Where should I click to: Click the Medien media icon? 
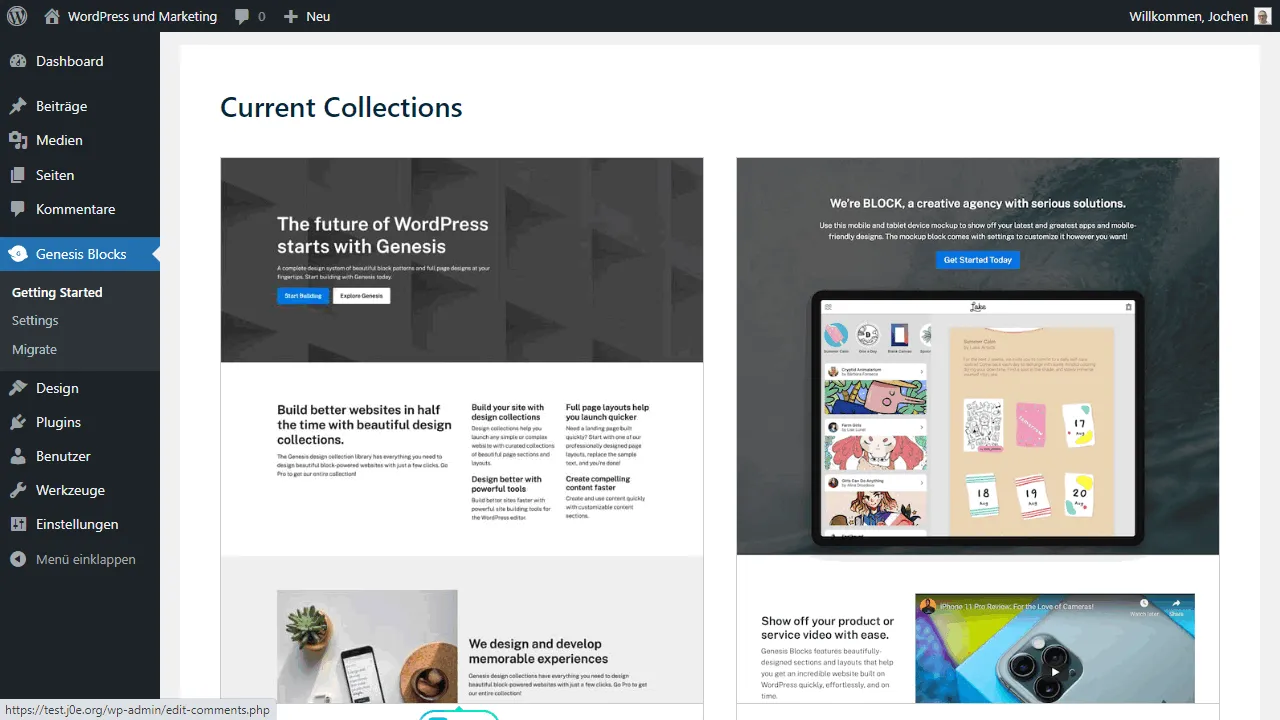[x=18, y=140]
